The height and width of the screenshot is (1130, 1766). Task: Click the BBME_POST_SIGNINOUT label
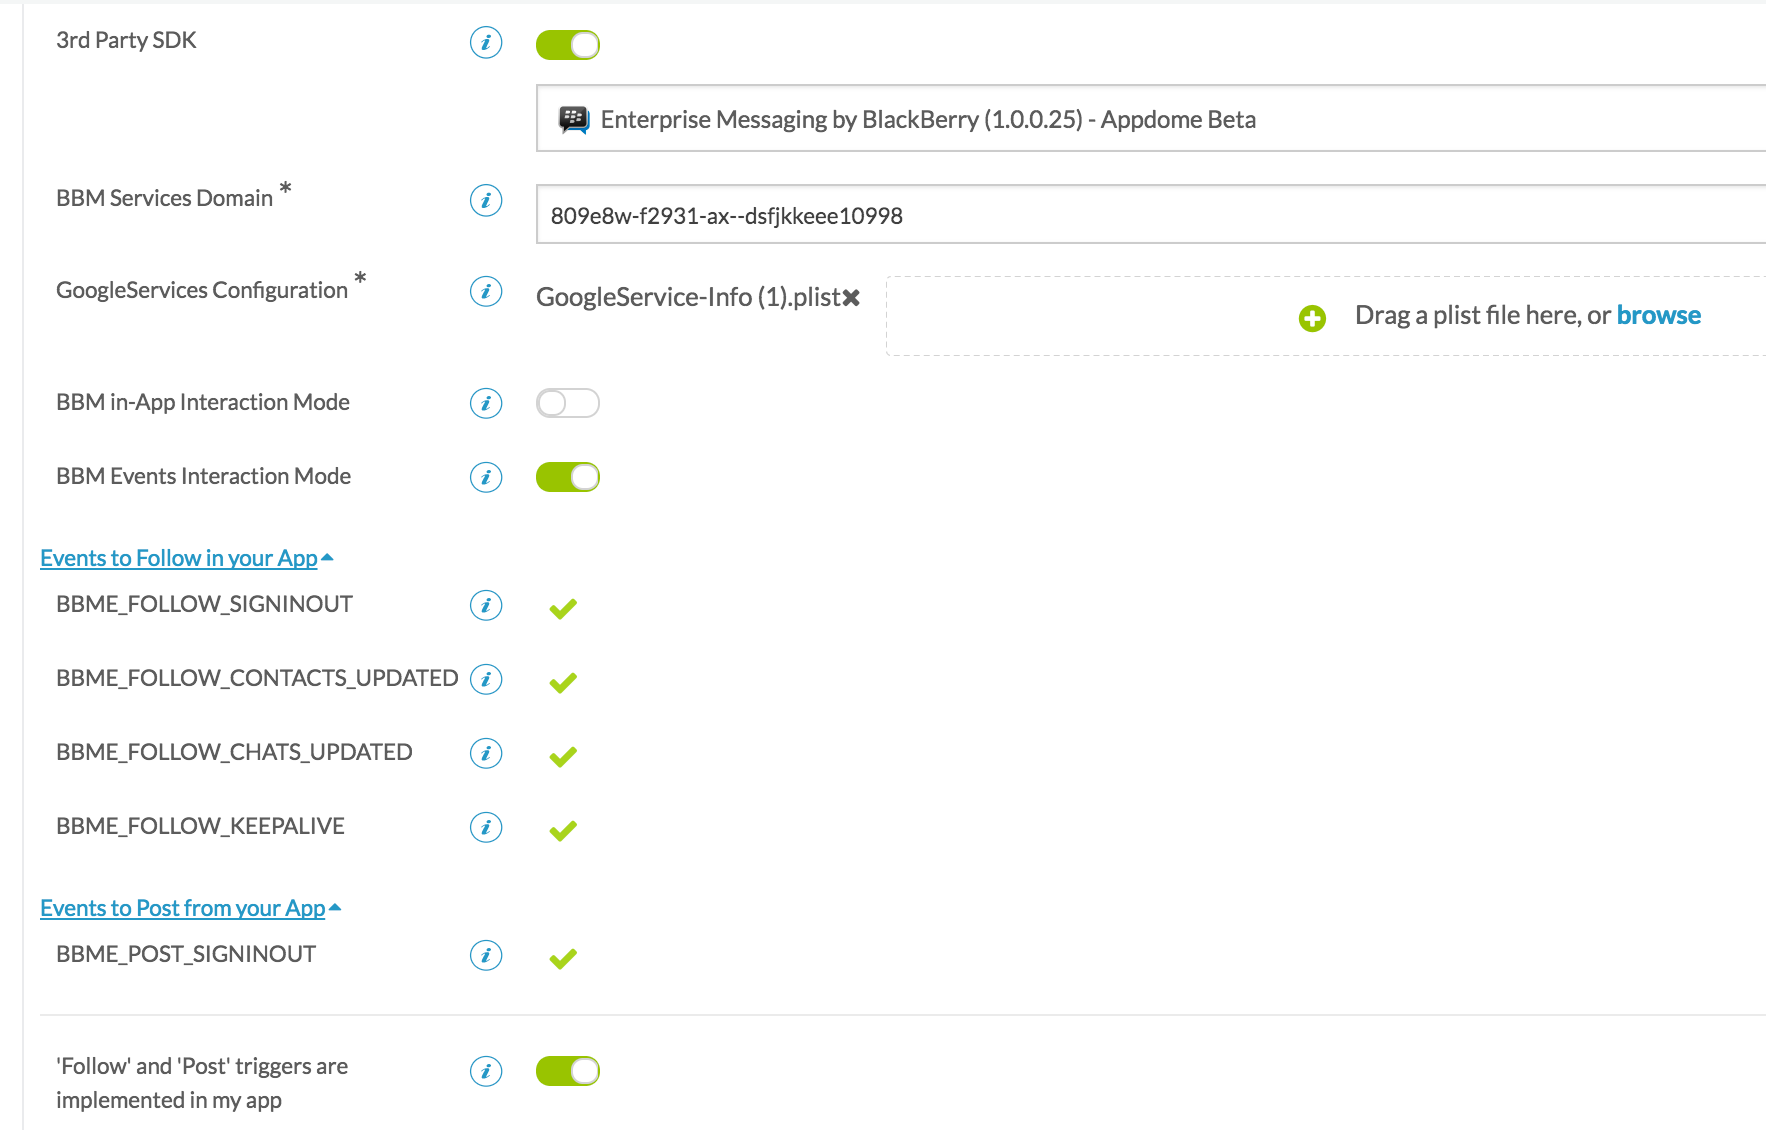click(186, 954)
